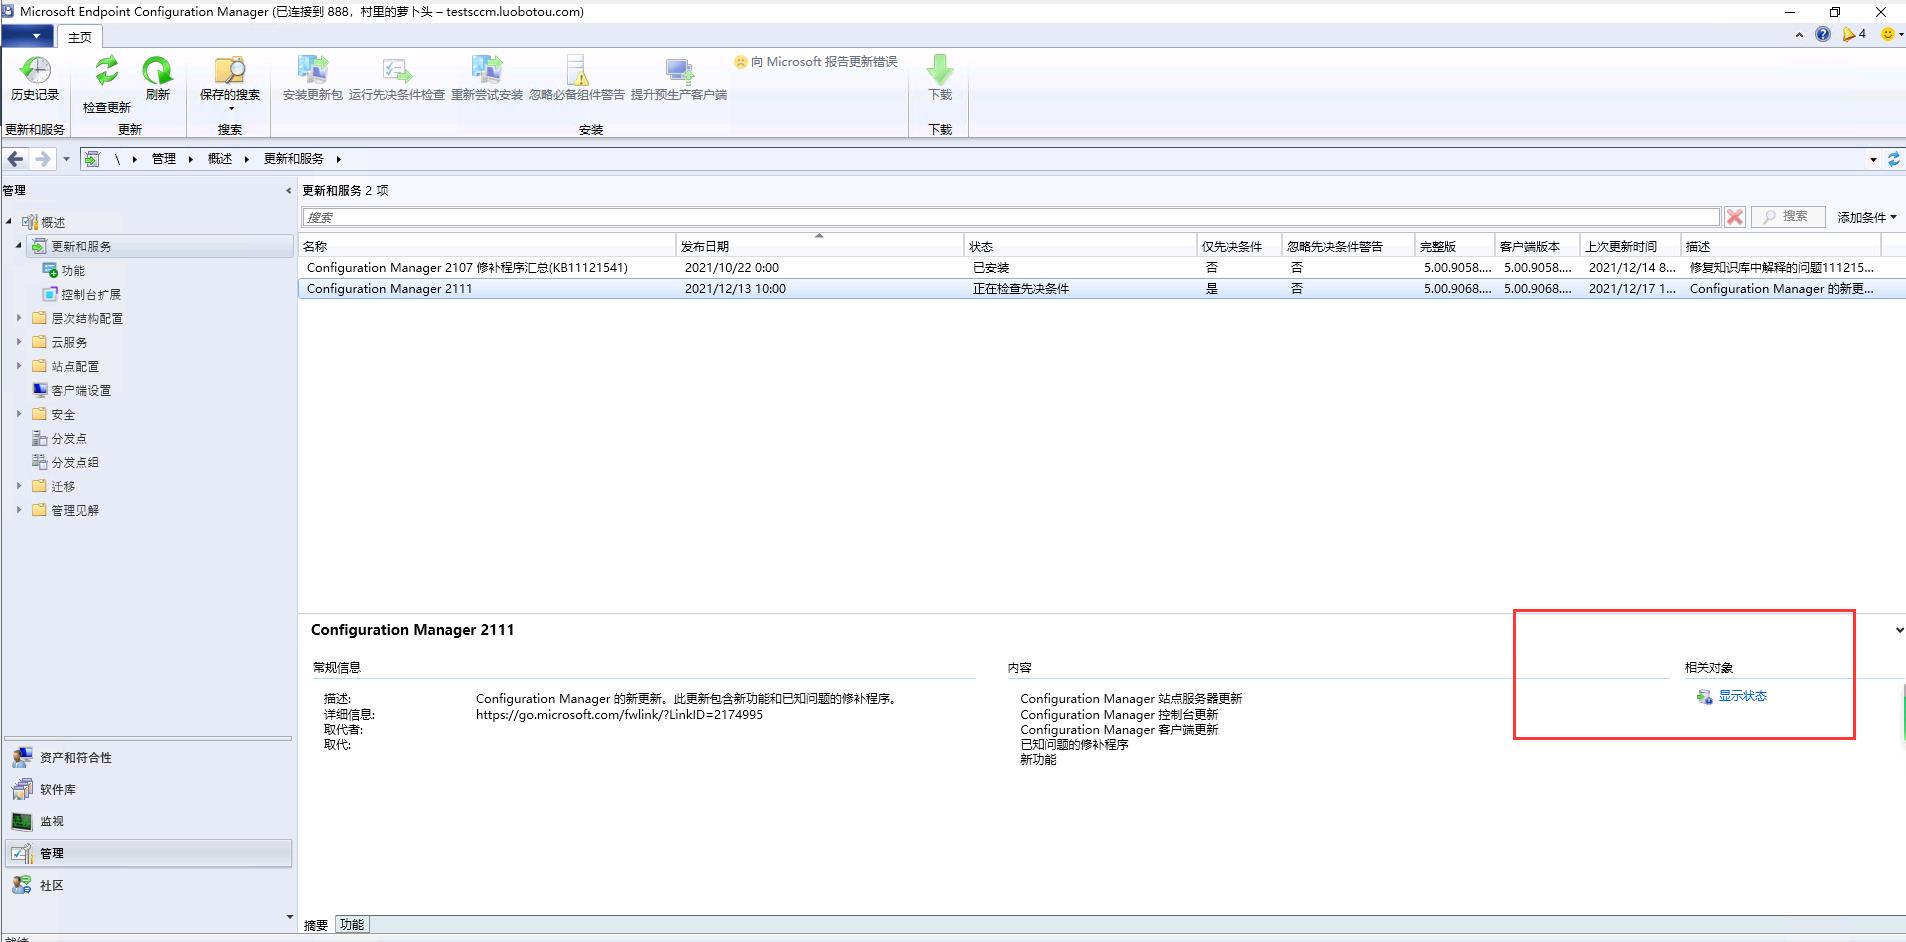This screenshot has height=942, width=1906.
Task: Sort by 名称 column header
Action: click(487, 246)
